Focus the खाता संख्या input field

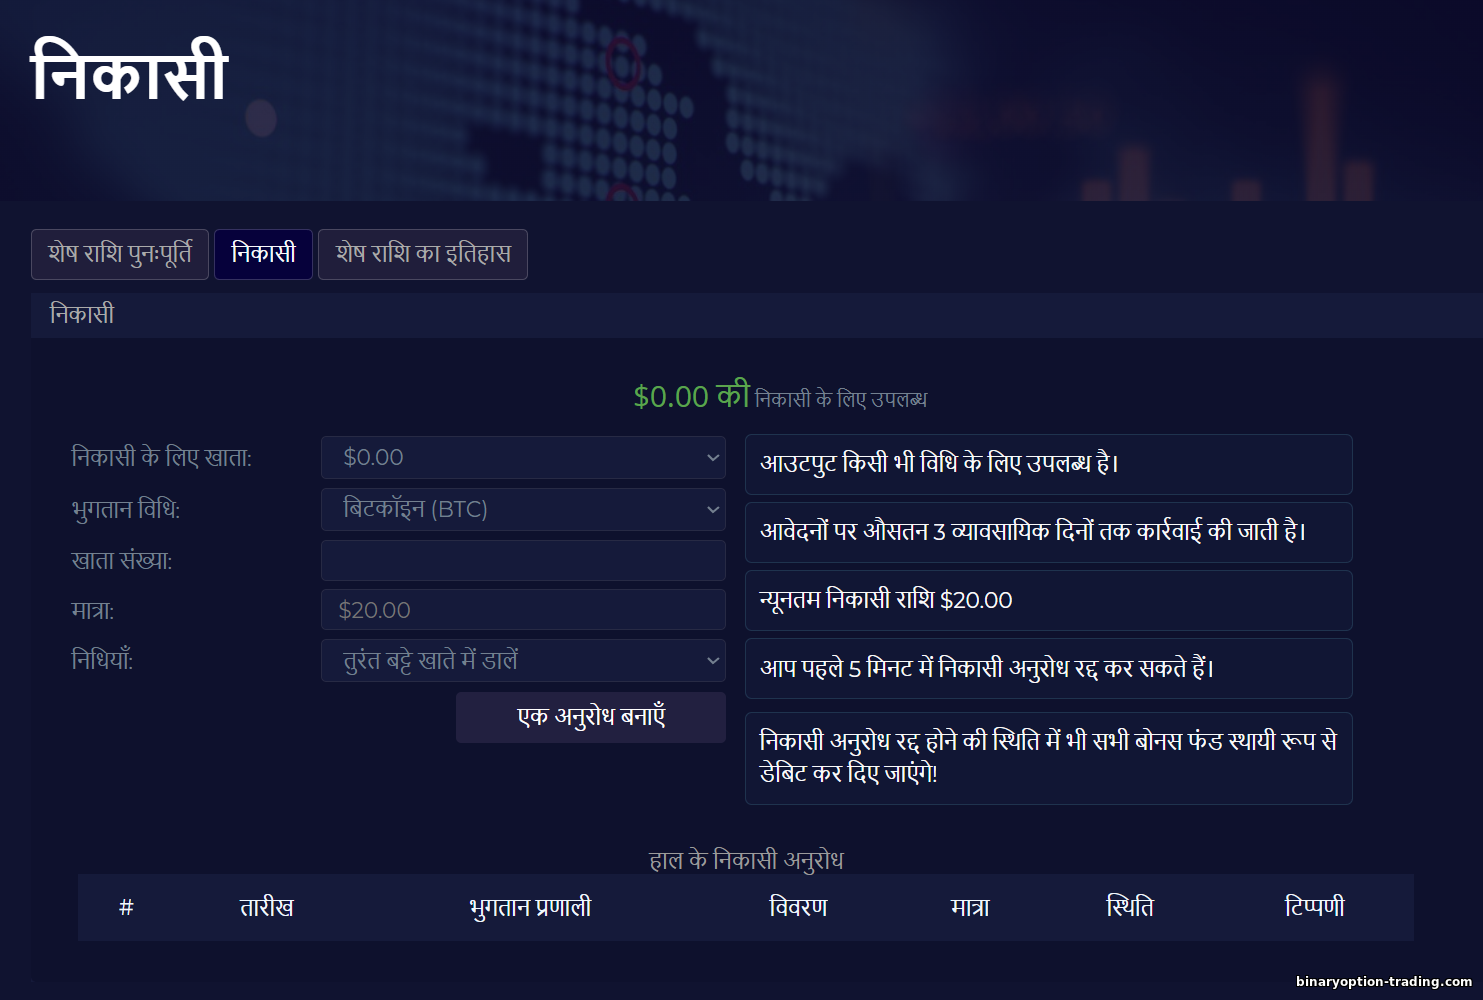523,561
